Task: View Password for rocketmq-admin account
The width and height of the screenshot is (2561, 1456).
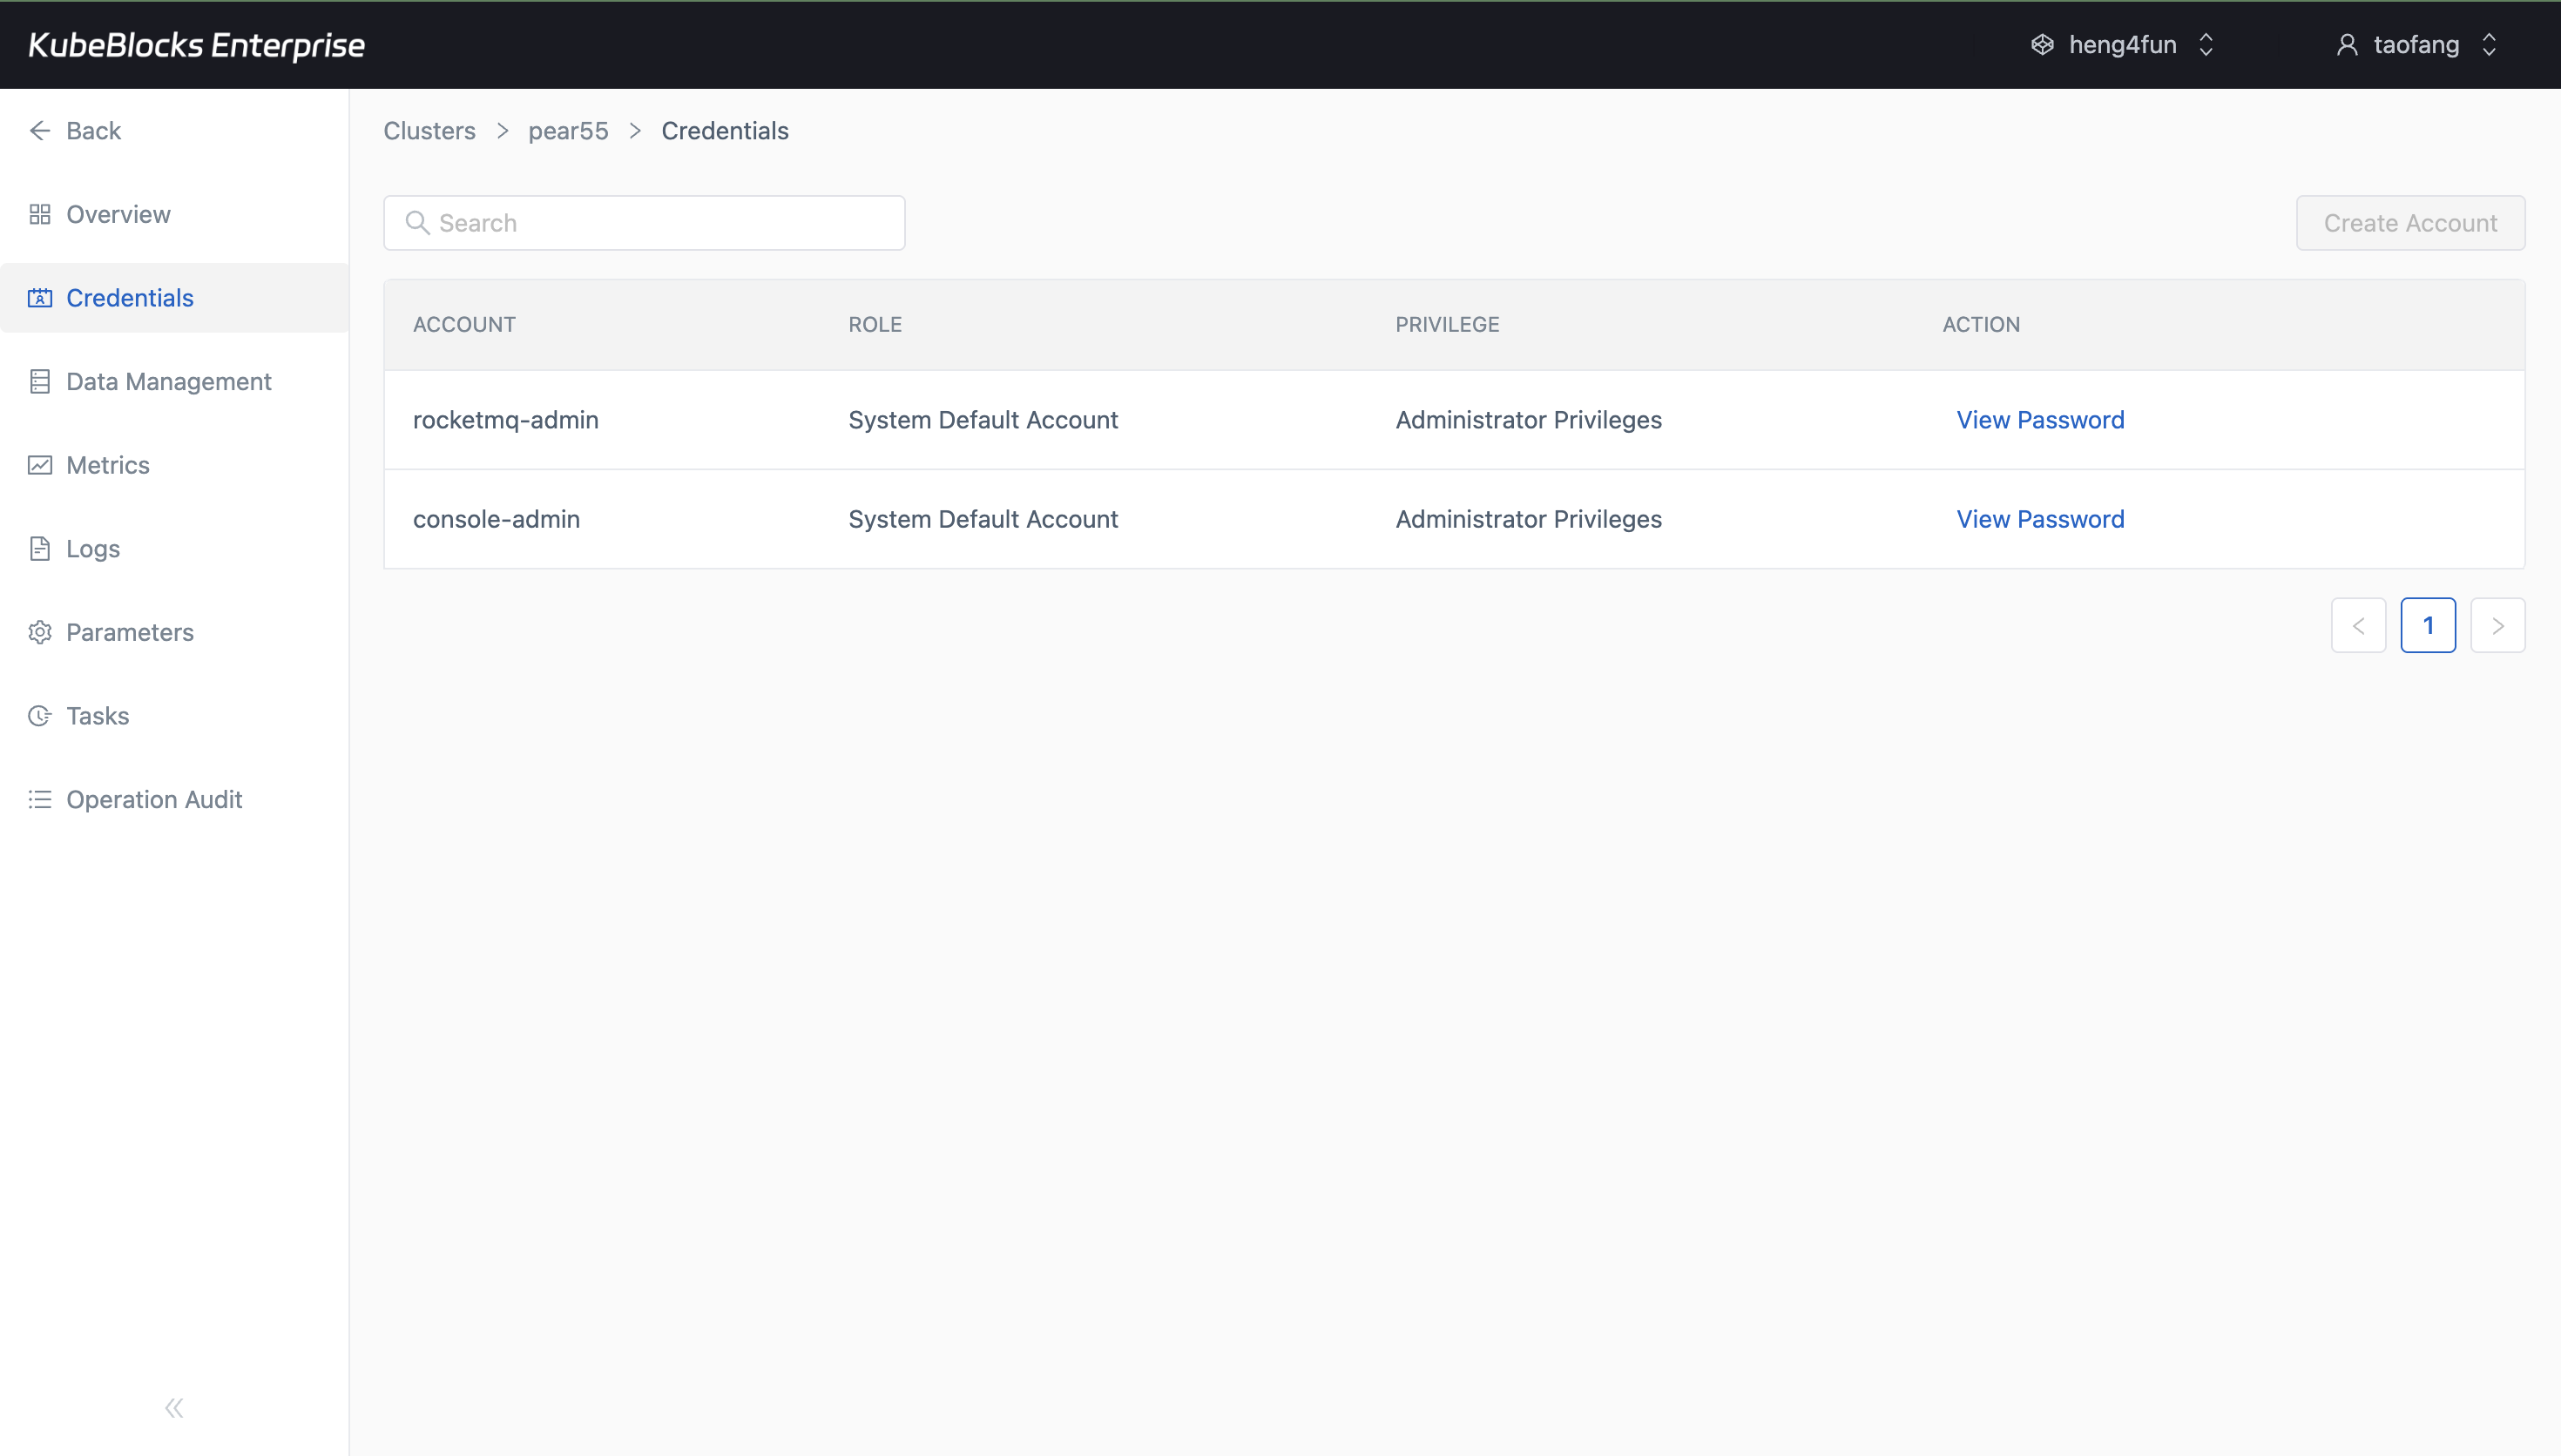Action: tap(2039, 419)
